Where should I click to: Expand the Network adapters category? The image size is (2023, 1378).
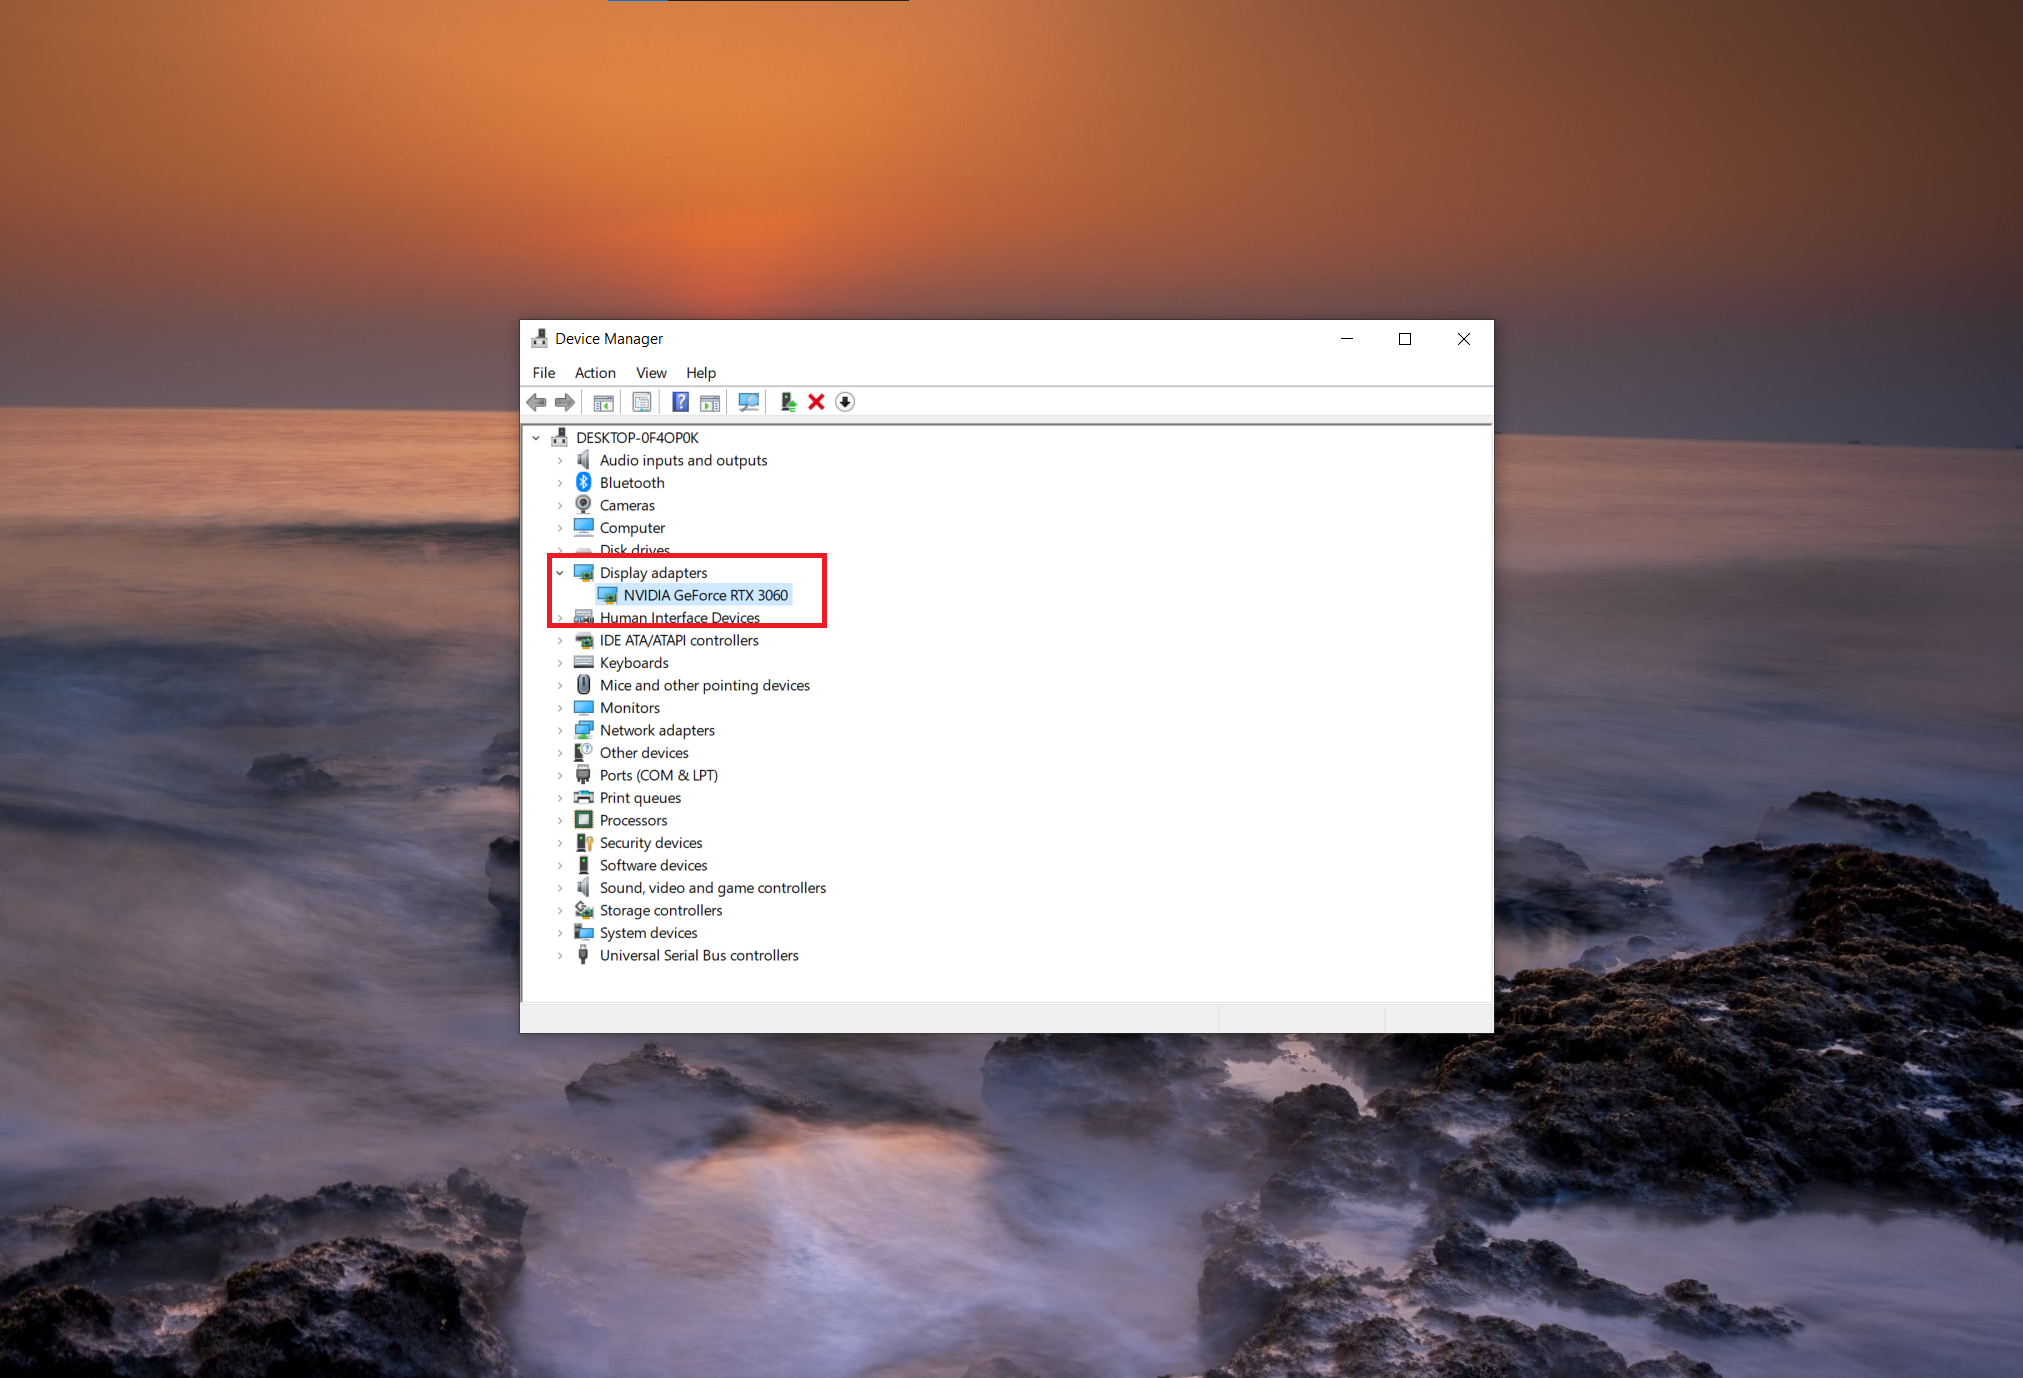pyautogui.click(x=560, y=731)
